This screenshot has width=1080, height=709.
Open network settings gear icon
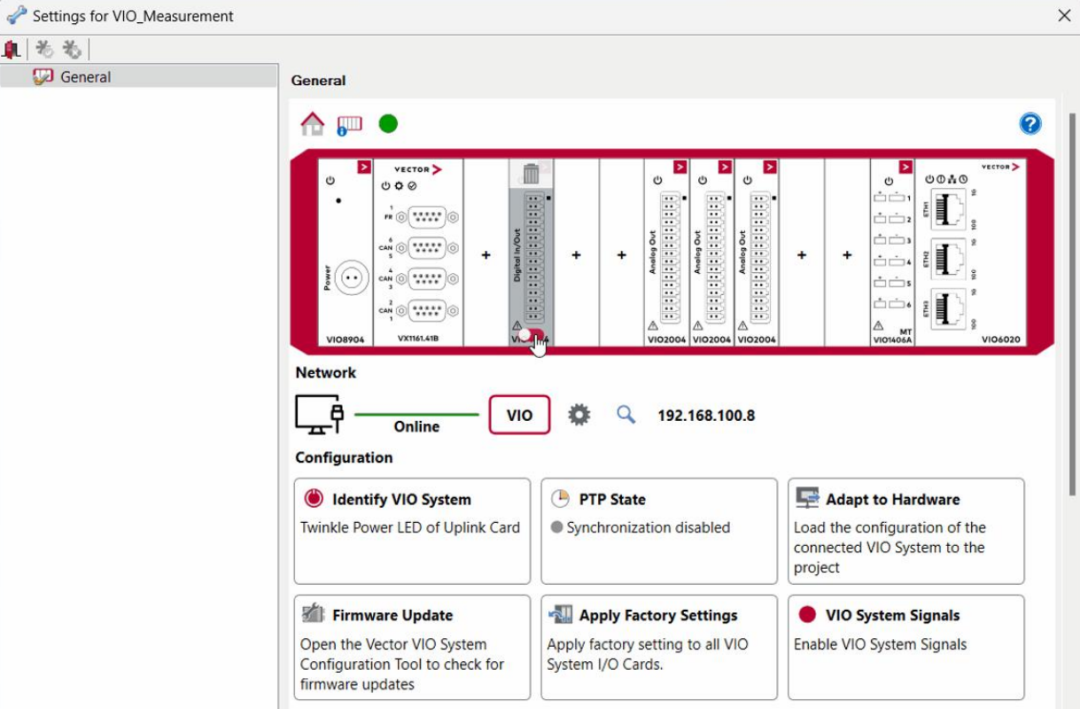[x=579, y=415]
